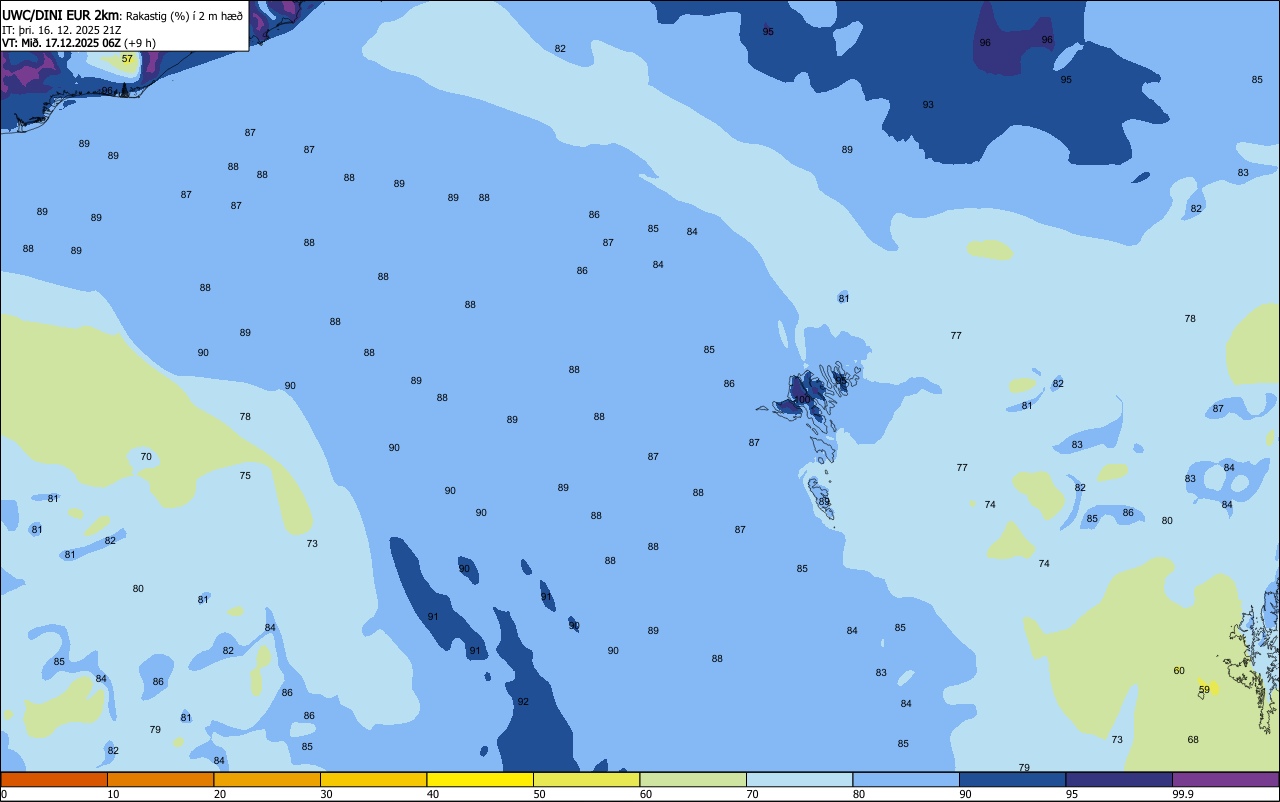The width and height of the screenshot is (1280, 802).
Task: Click the yellow-green 50–60 legend segment
Action: [586, 779]
